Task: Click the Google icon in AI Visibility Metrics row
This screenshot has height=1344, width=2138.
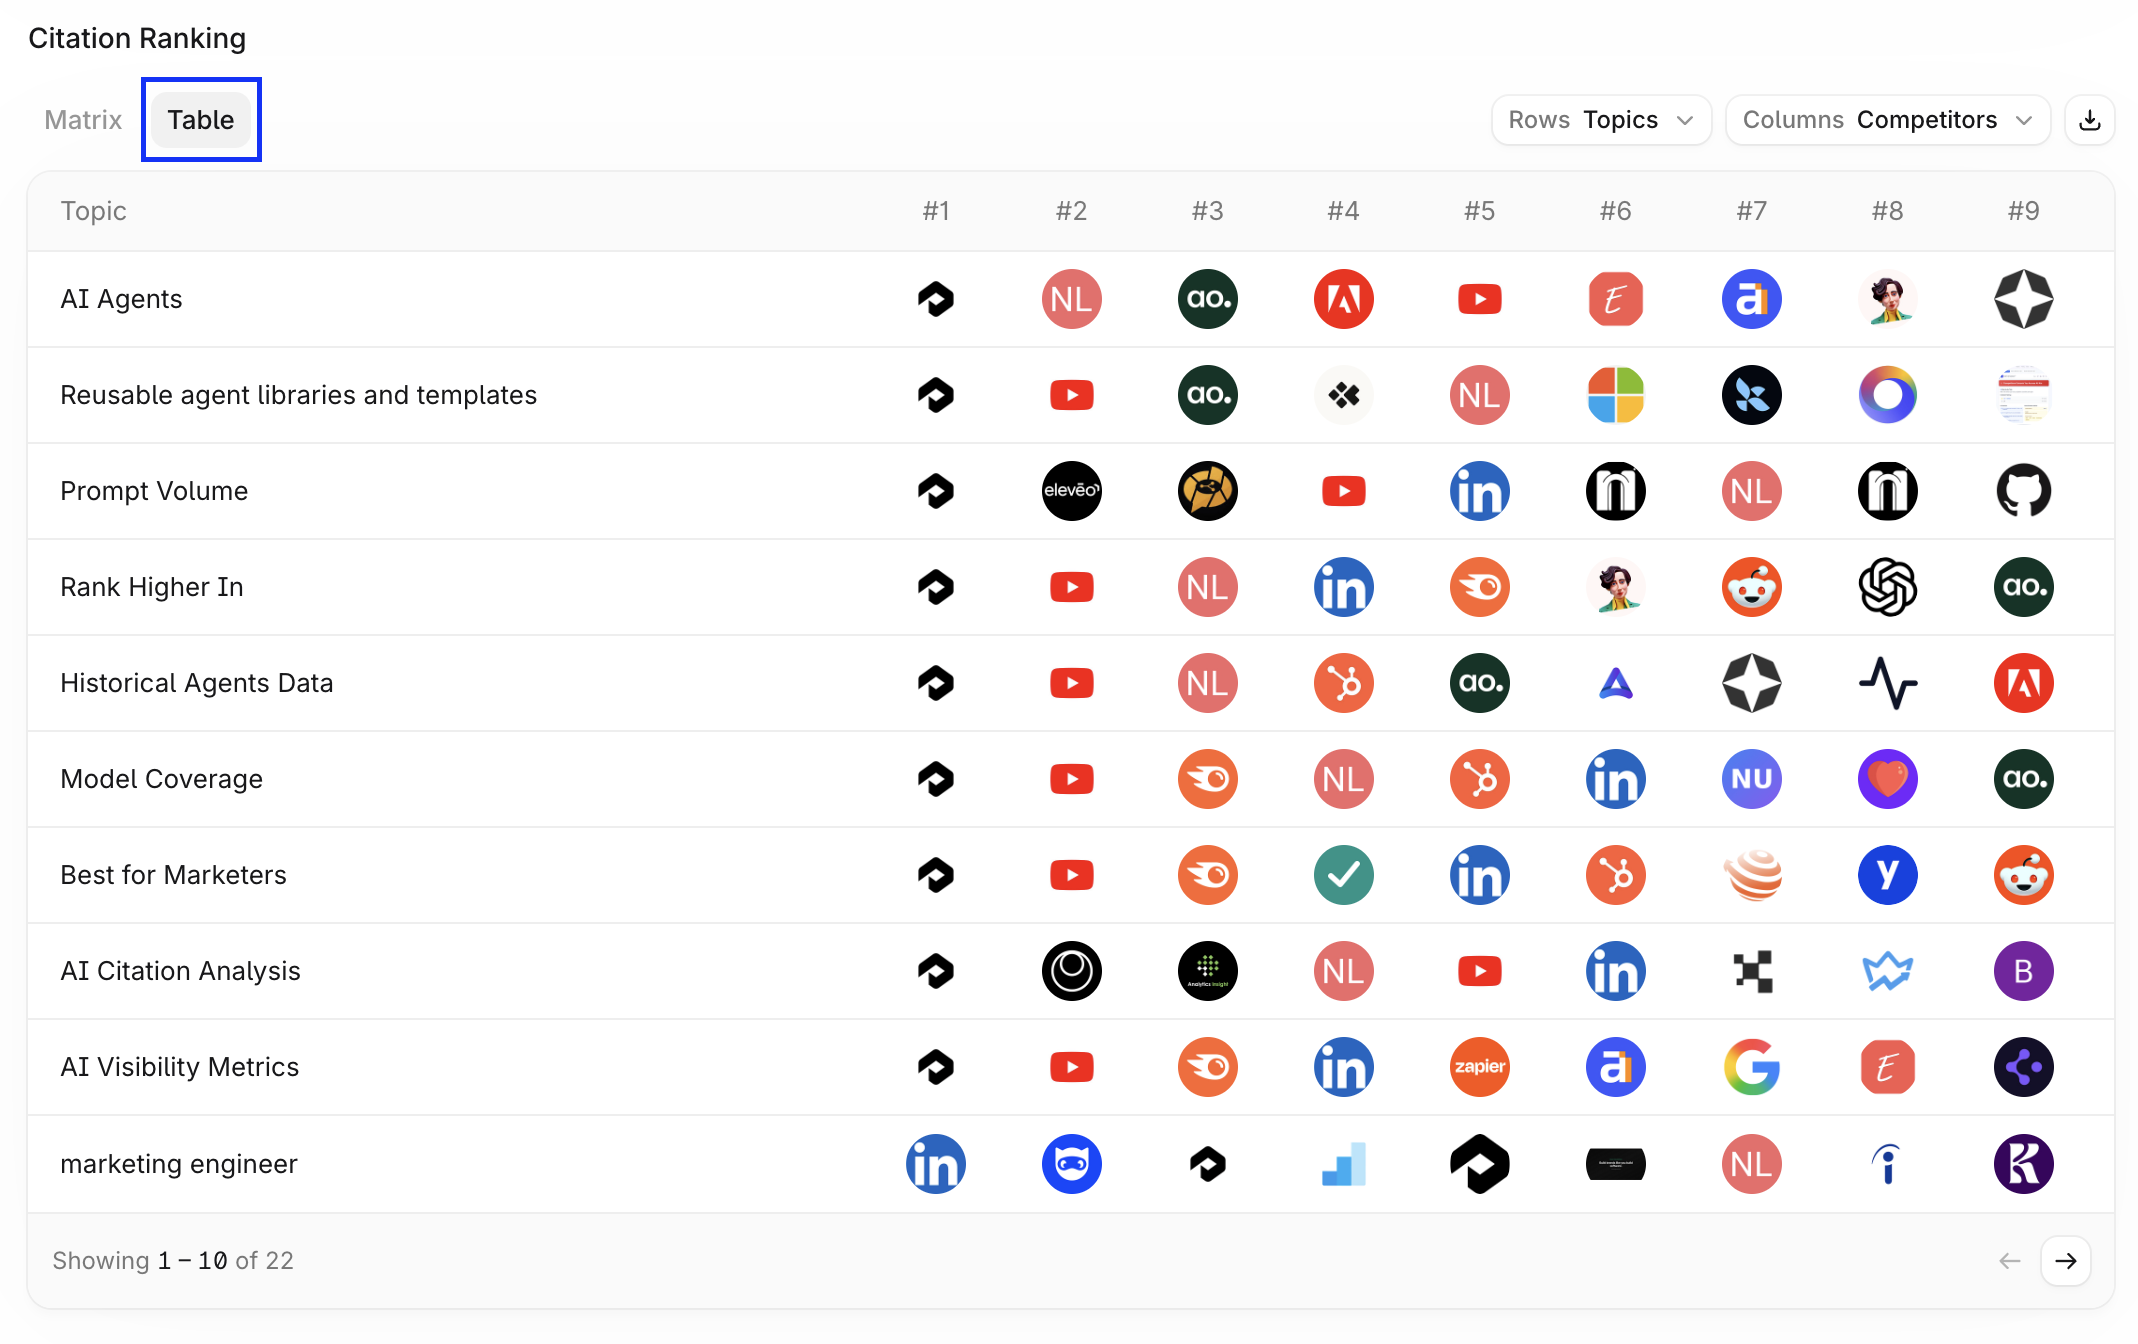Action: [1751, 1067]
